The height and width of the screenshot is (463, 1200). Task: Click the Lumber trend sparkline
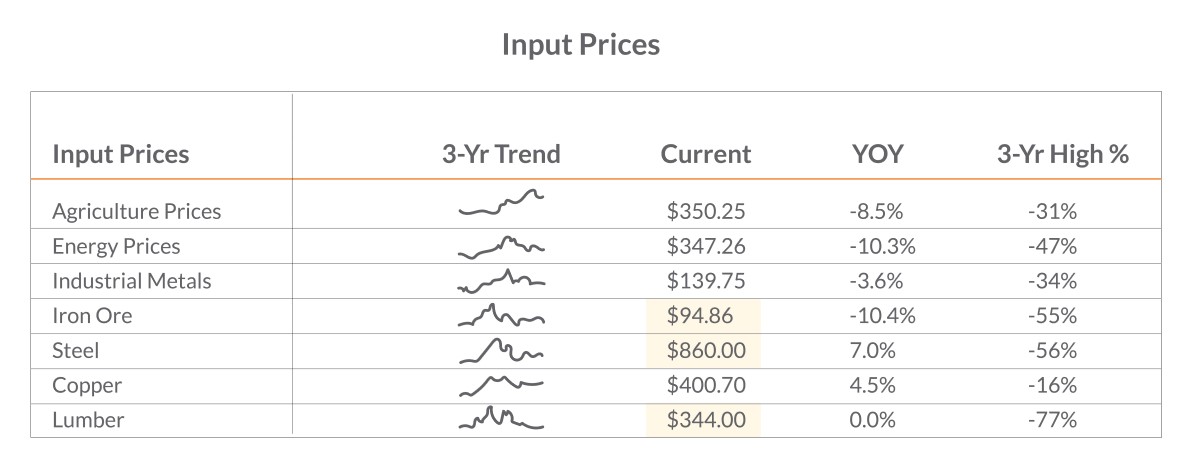pos(501,419)
